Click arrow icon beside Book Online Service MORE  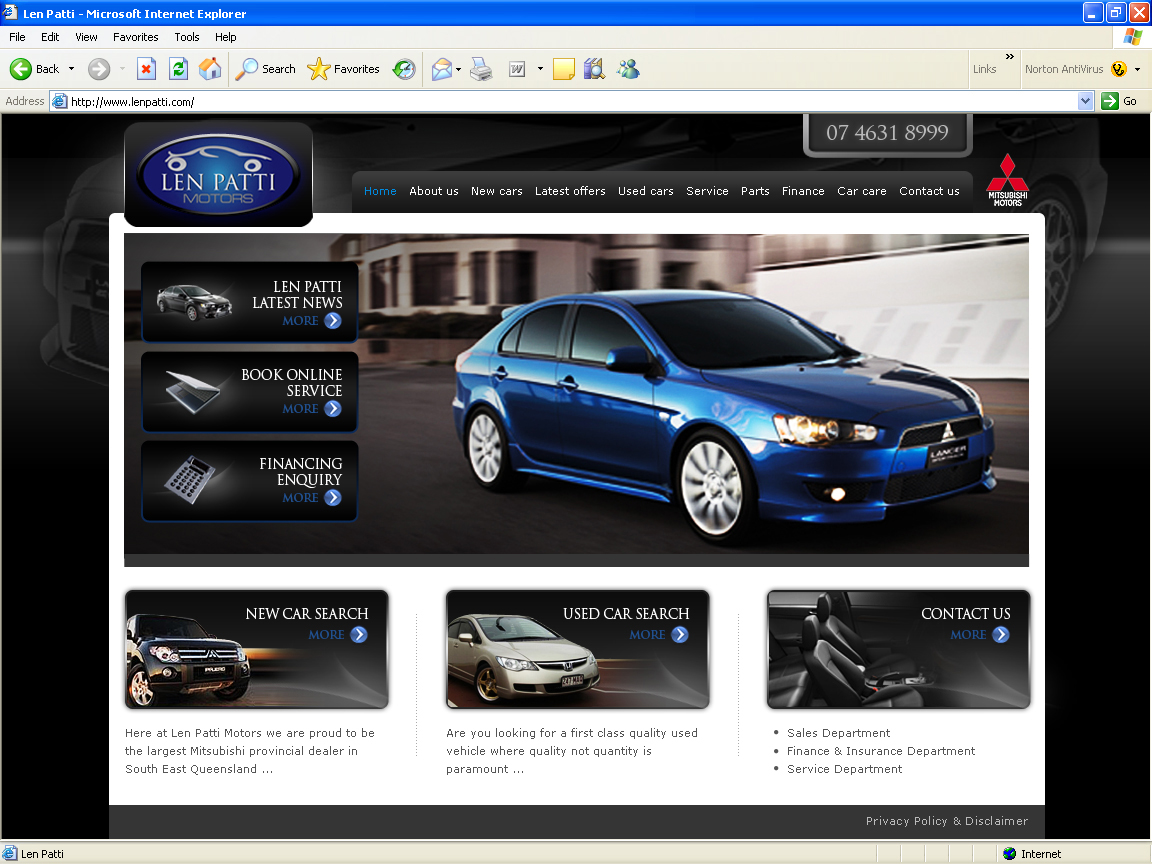click(x=333, y=408)
